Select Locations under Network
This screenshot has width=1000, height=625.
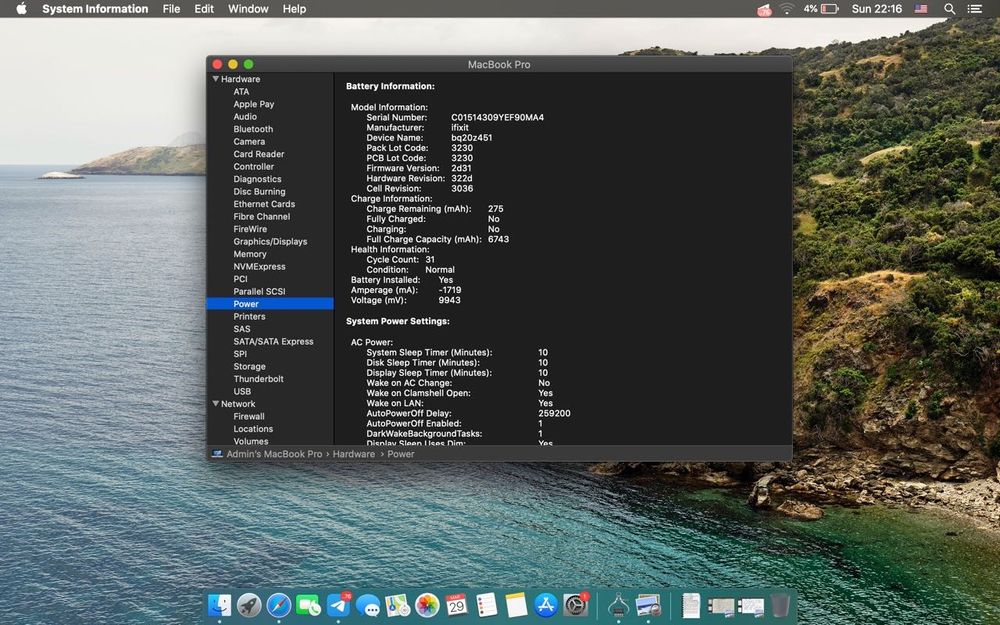pos(253,429)
